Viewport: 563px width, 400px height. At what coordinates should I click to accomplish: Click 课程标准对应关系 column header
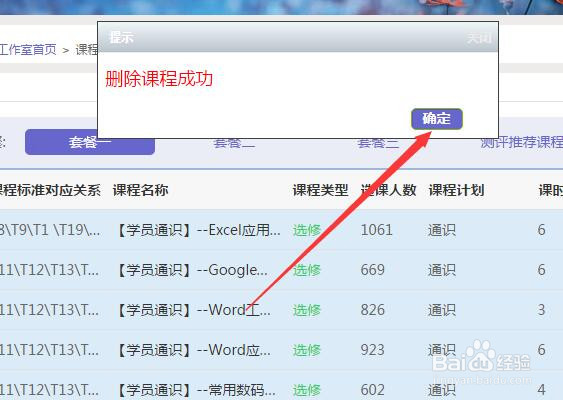point(50,190)
